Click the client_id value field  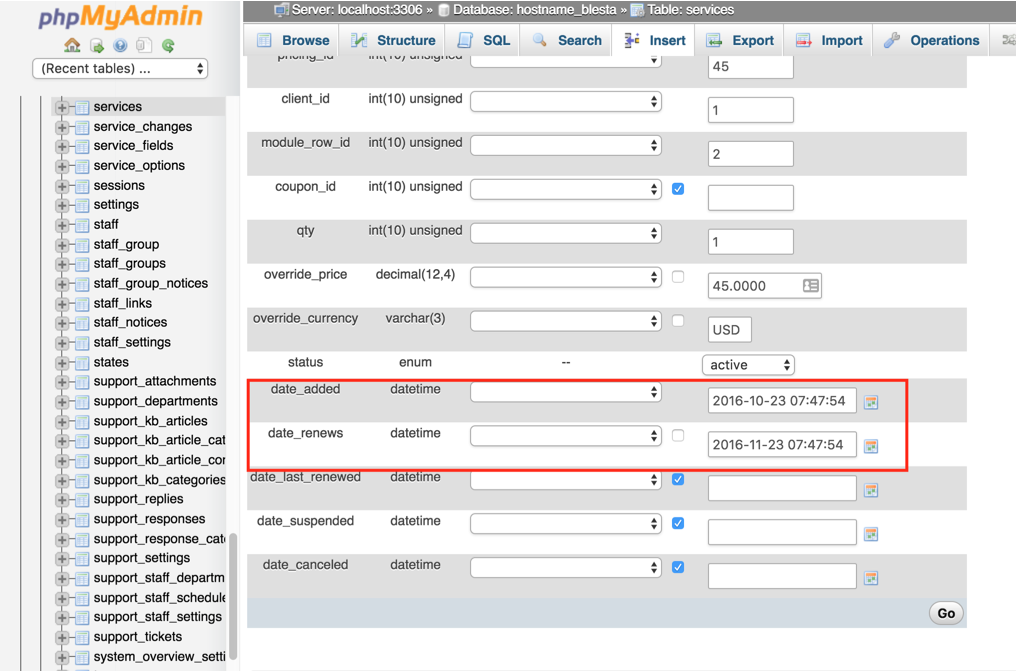pyautogui.click(x=750, y=110)
